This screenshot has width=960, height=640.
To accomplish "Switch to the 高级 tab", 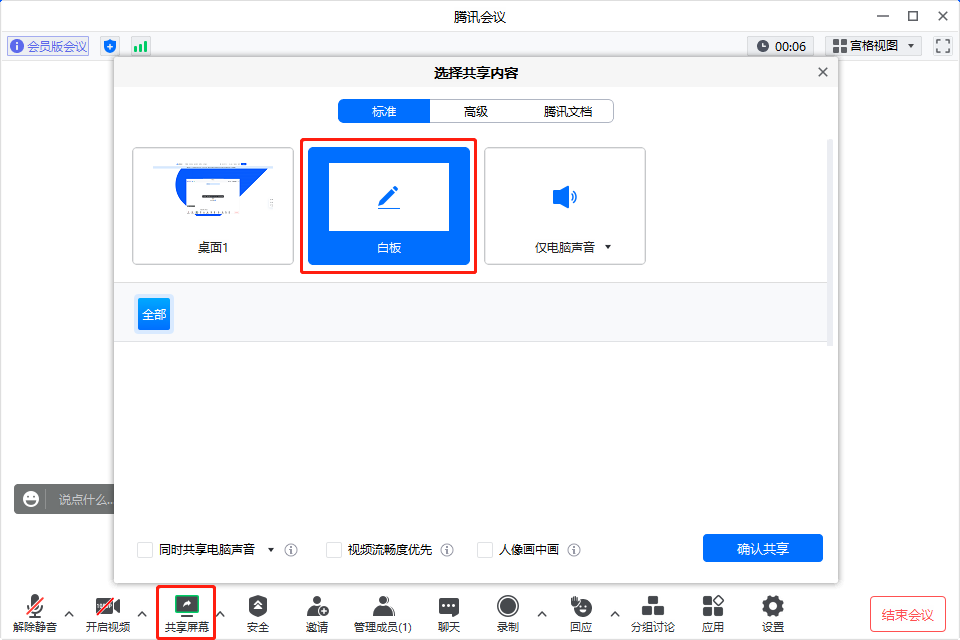I will (x=476, y=111).
